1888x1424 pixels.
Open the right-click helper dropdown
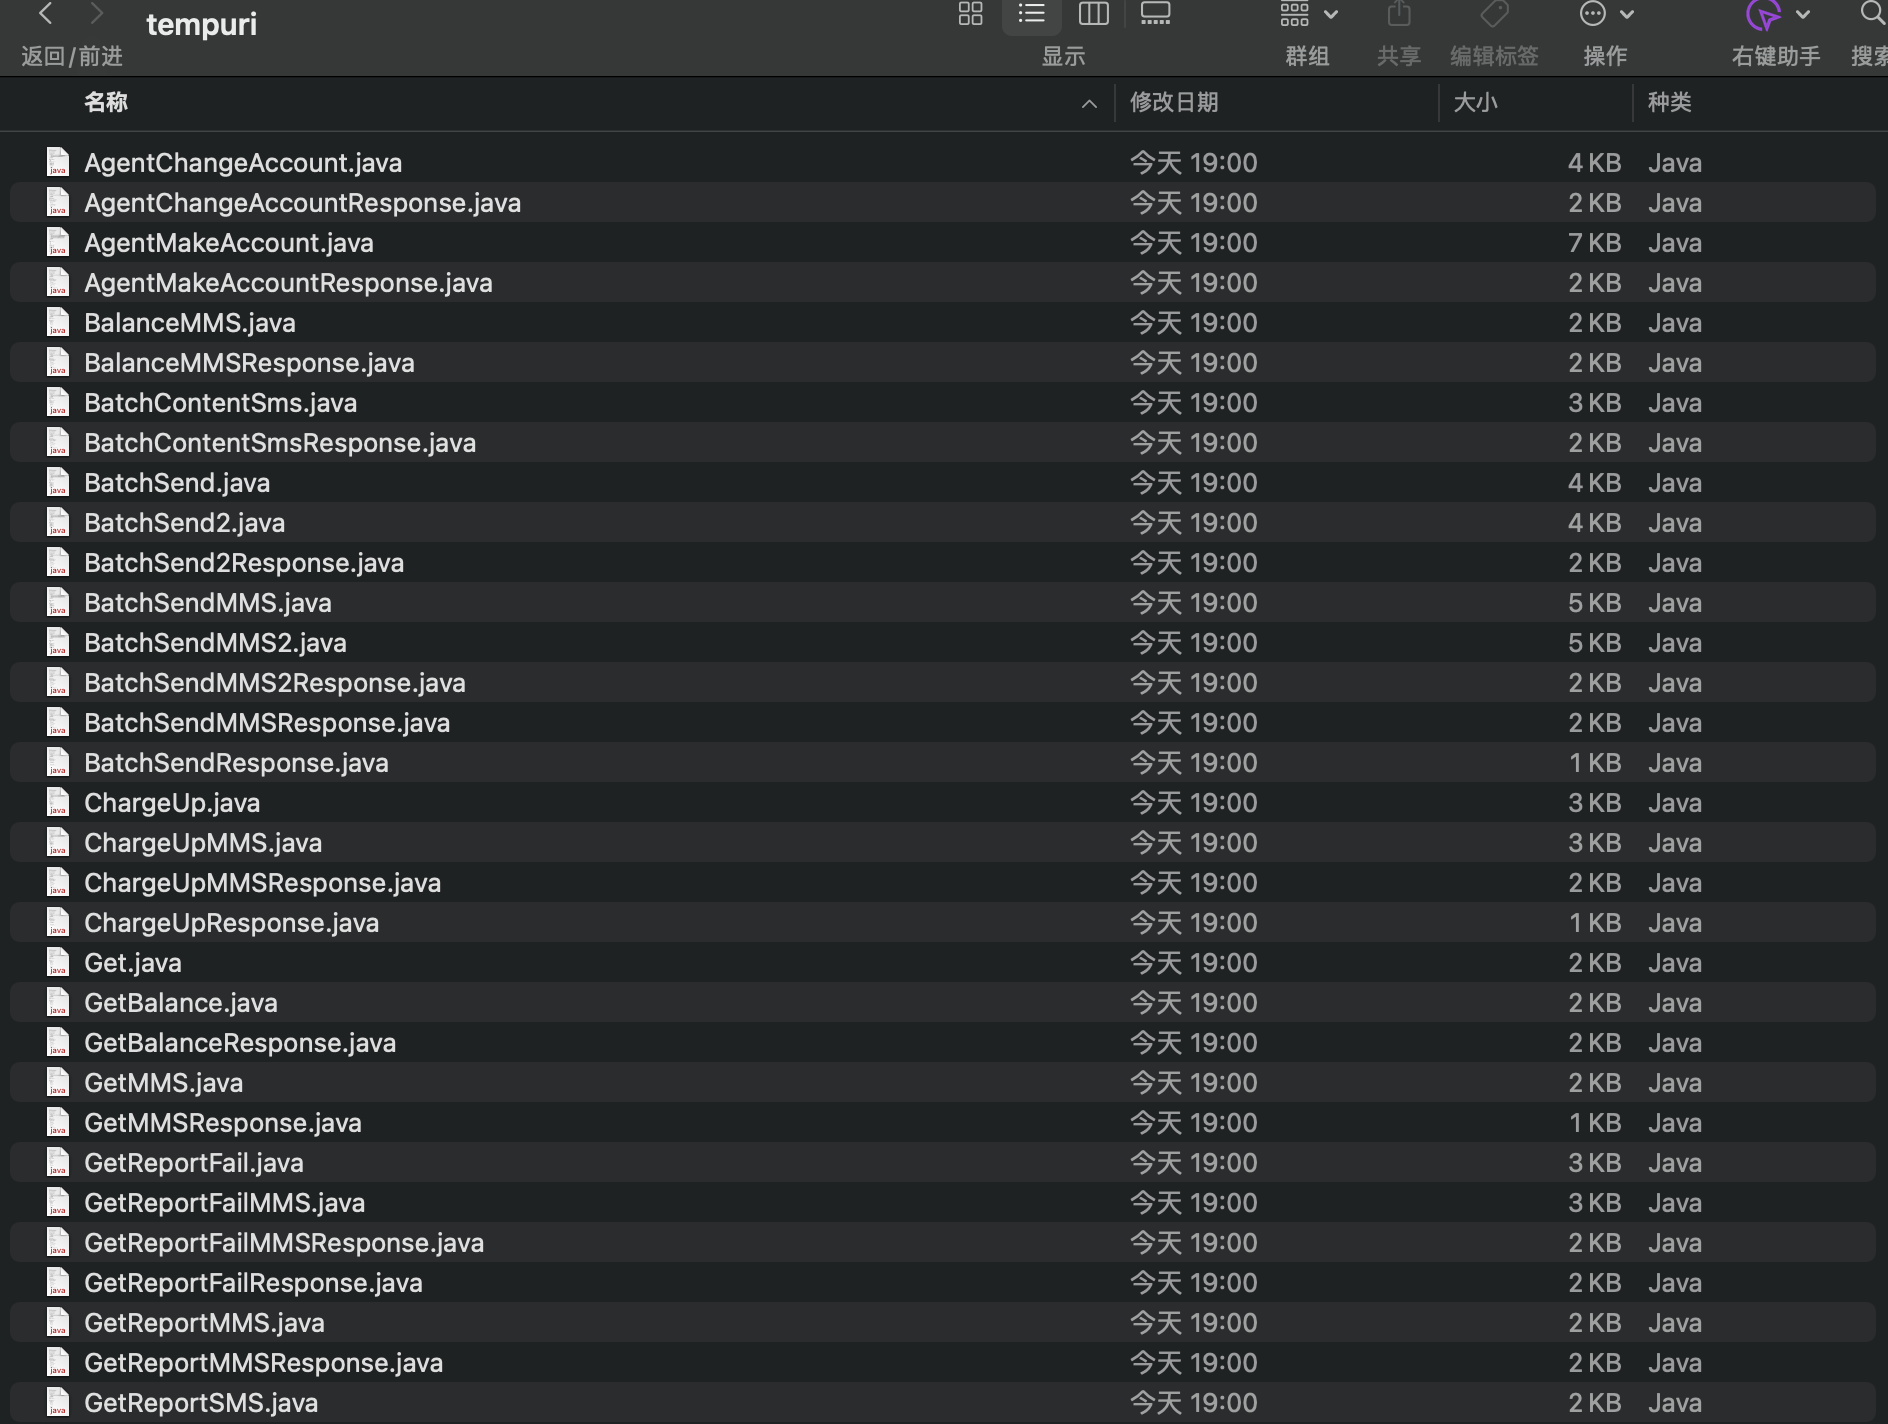[x=1777, y=14]
